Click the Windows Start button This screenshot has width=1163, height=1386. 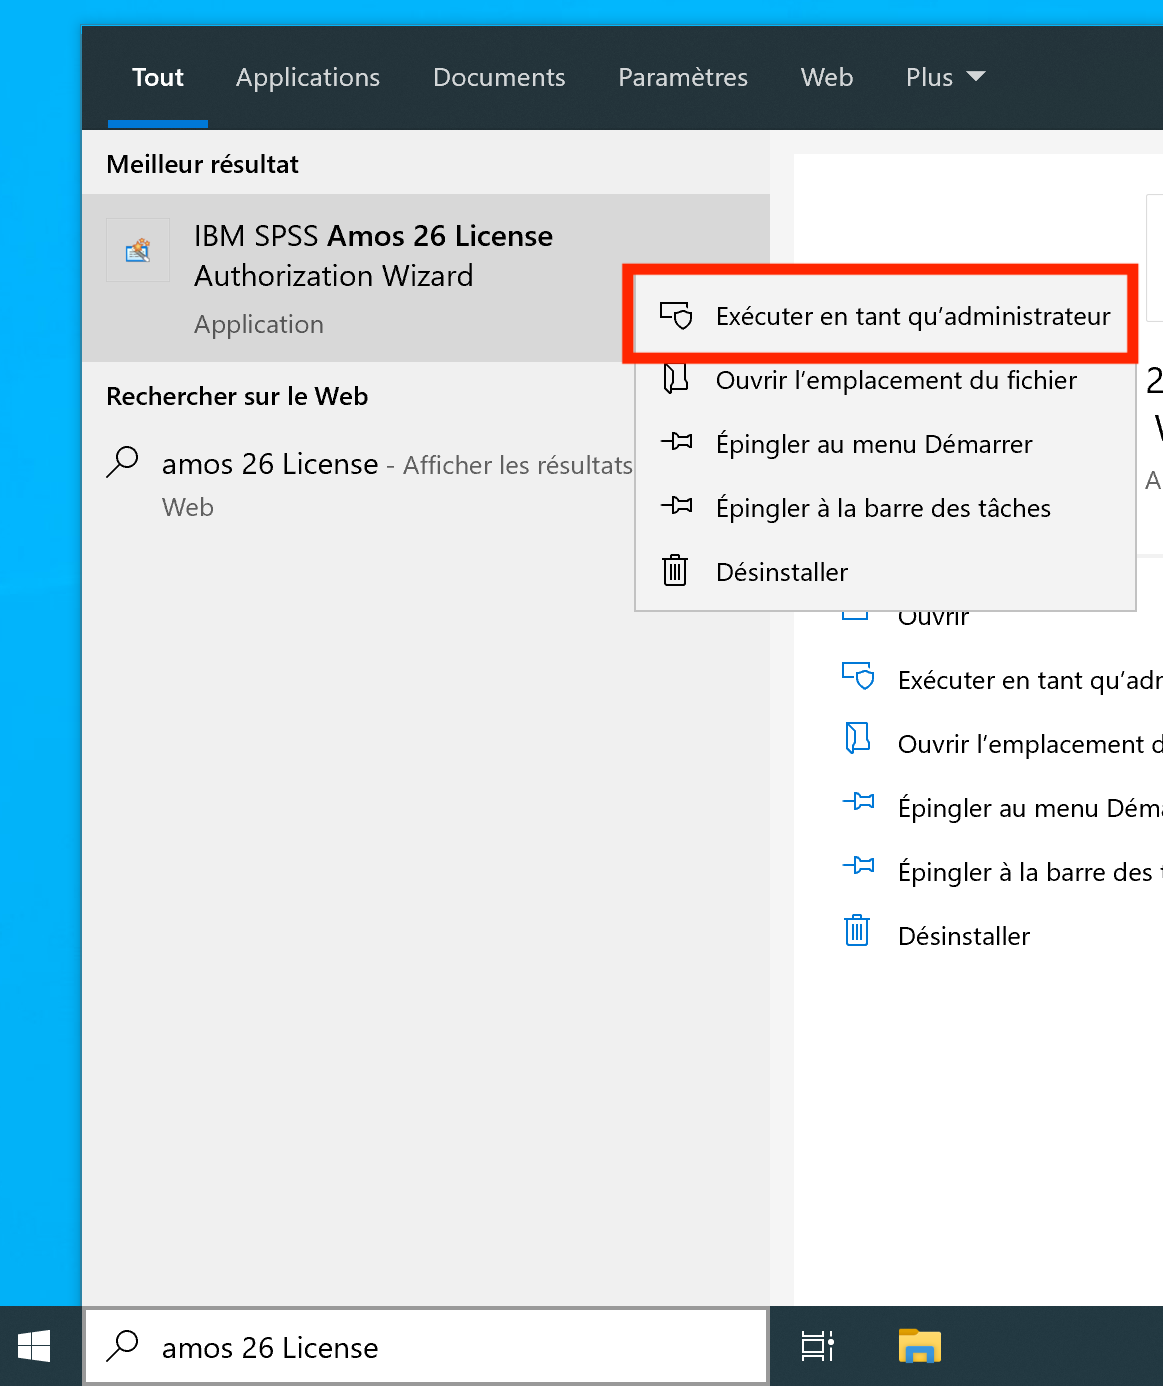coord(35,1346)
